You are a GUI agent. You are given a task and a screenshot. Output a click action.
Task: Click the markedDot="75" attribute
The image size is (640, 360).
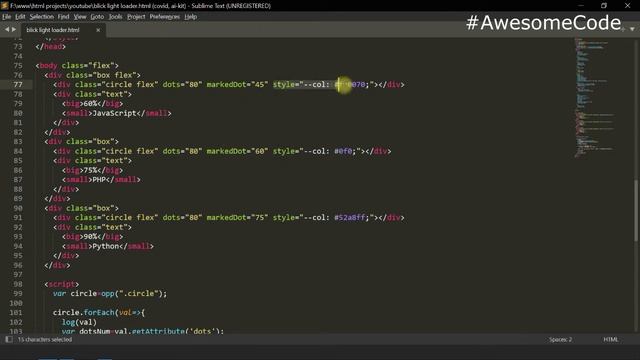[237, 218]
